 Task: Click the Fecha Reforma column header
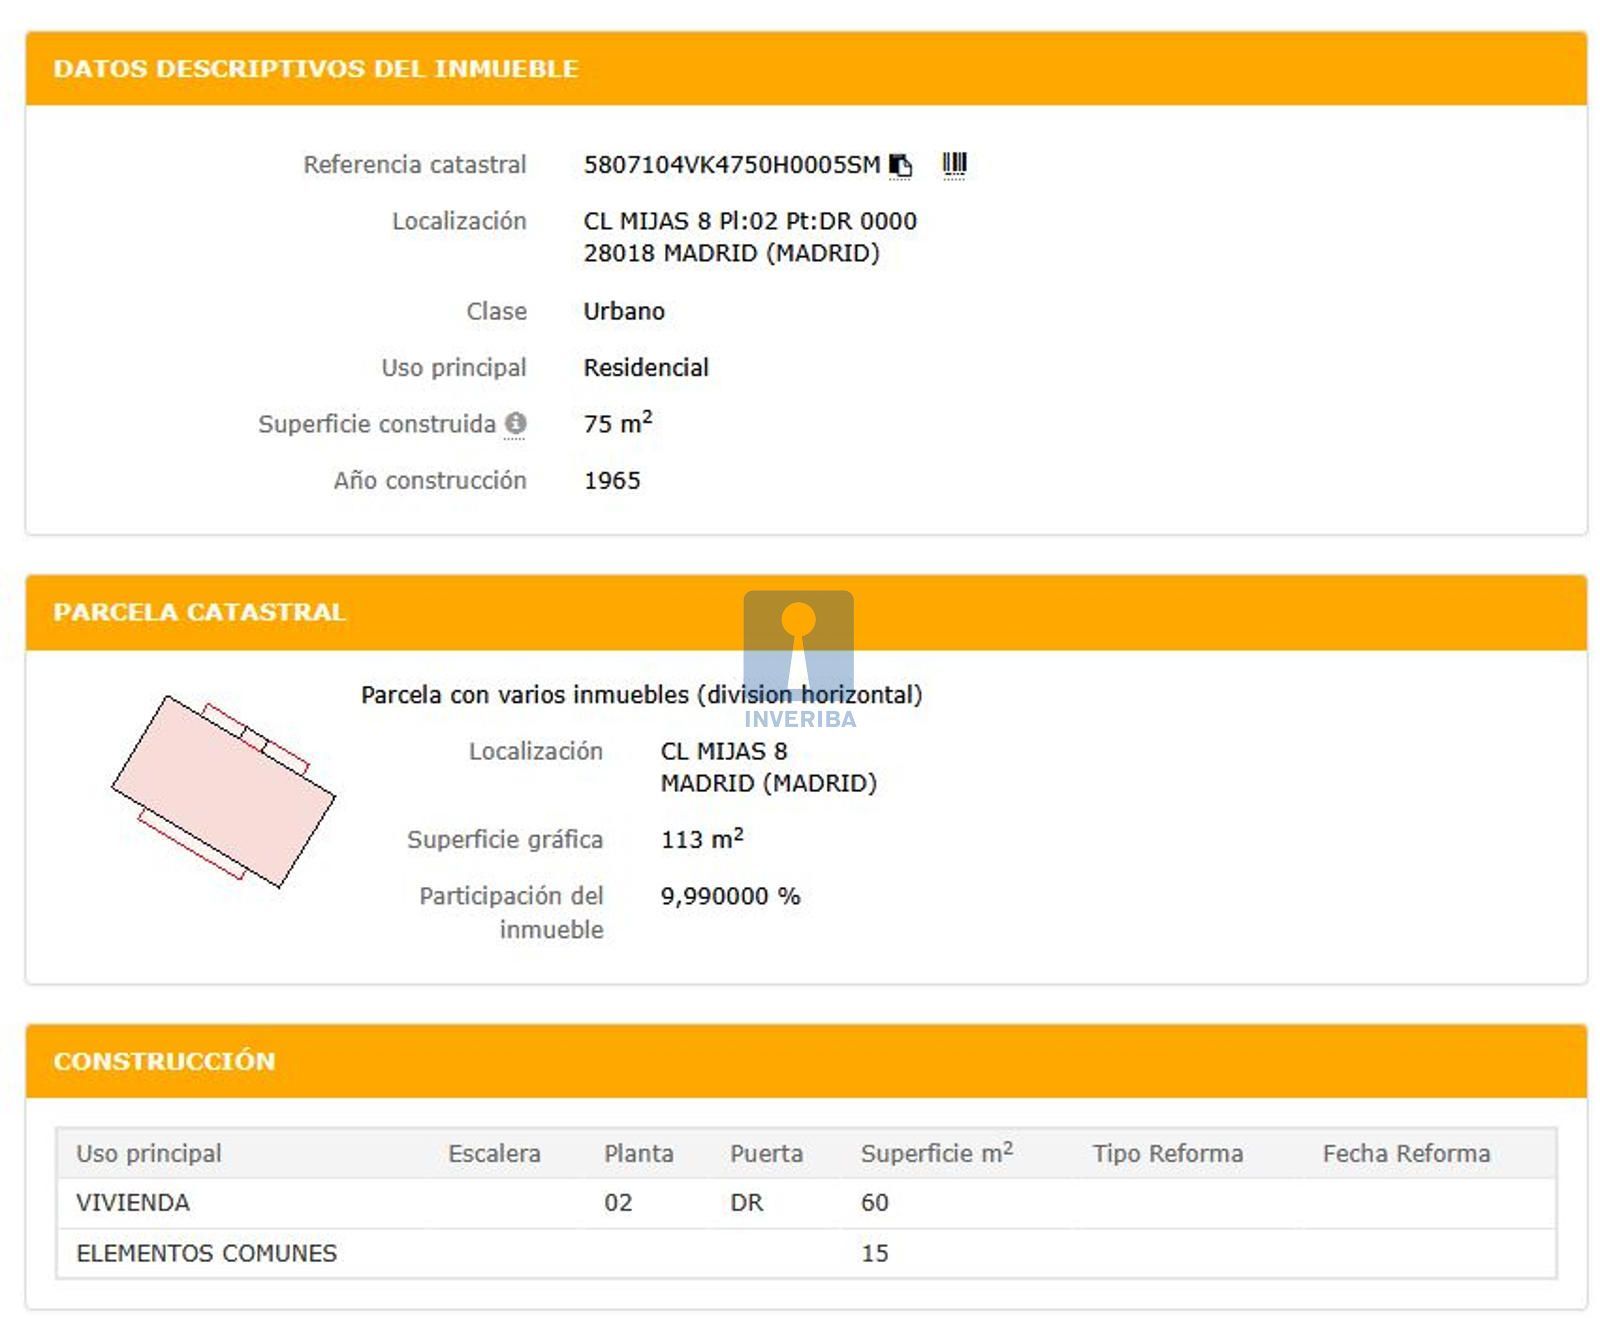1405,1153
